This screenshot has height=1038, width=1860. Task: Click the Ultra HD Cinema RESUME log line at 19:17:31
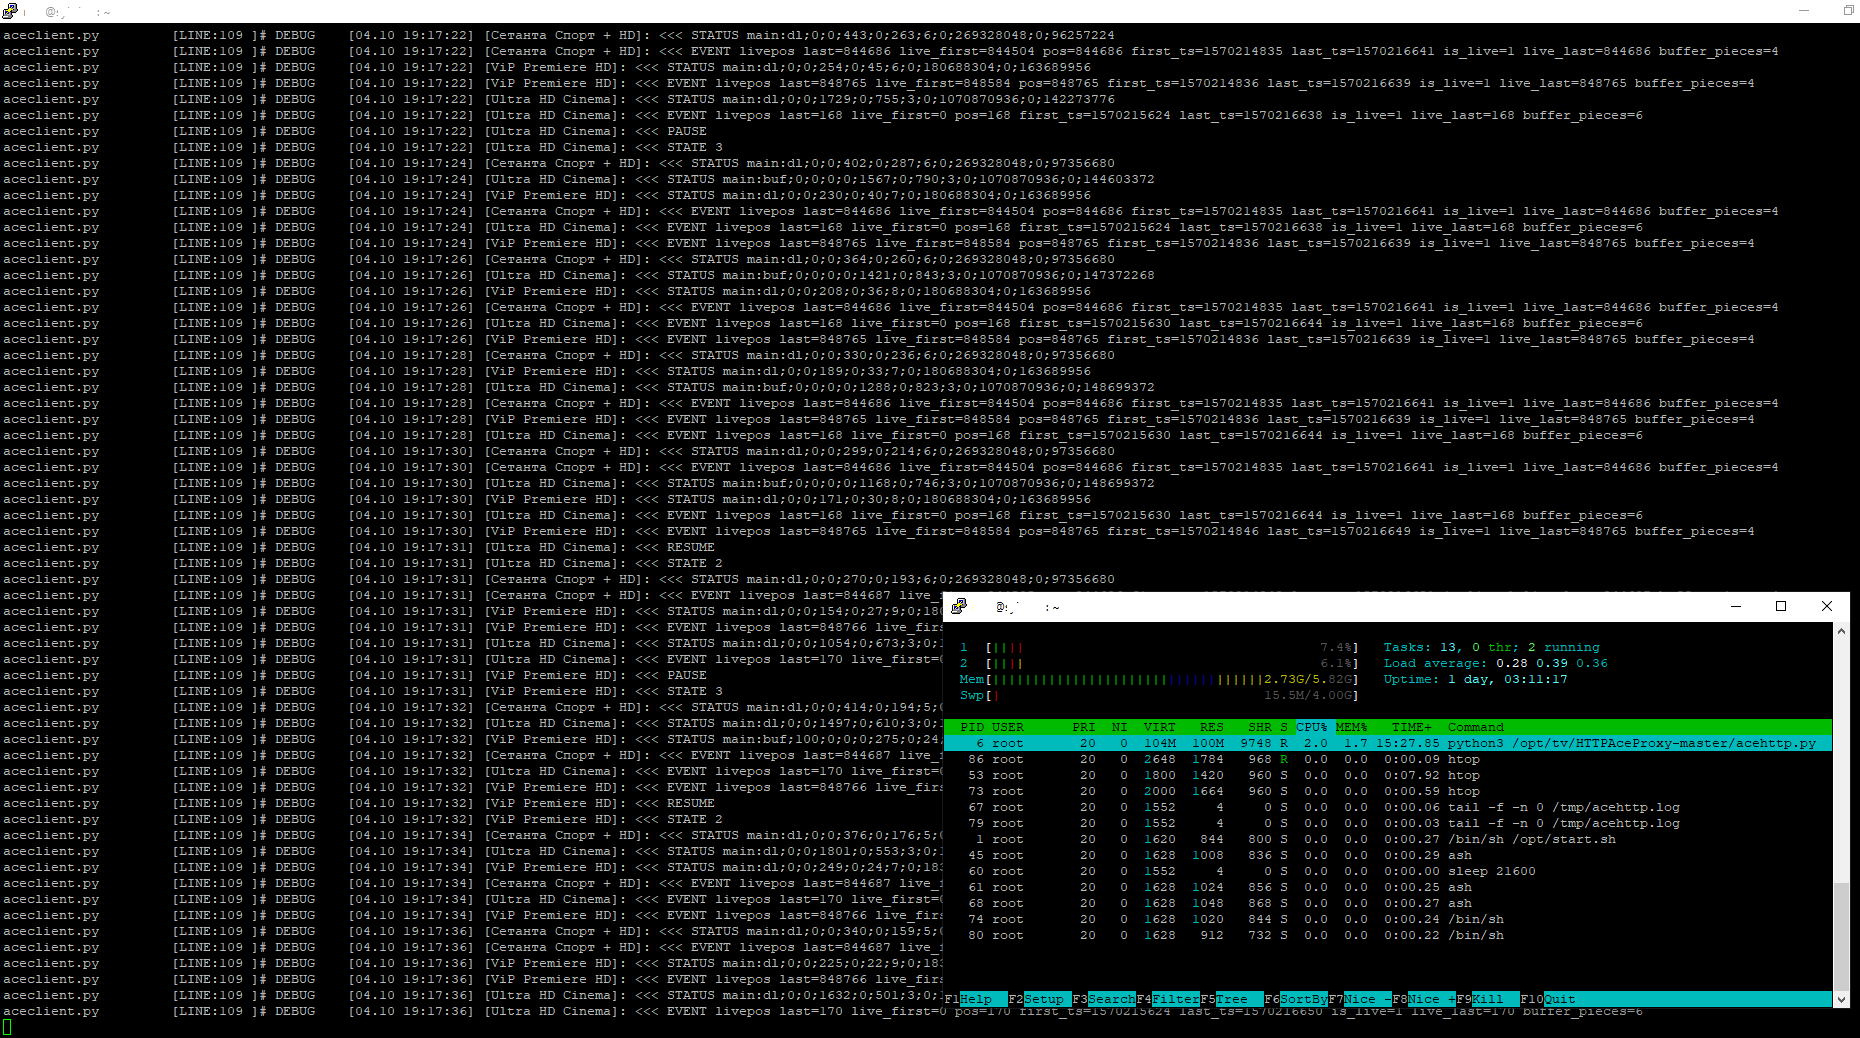(359, 547)
